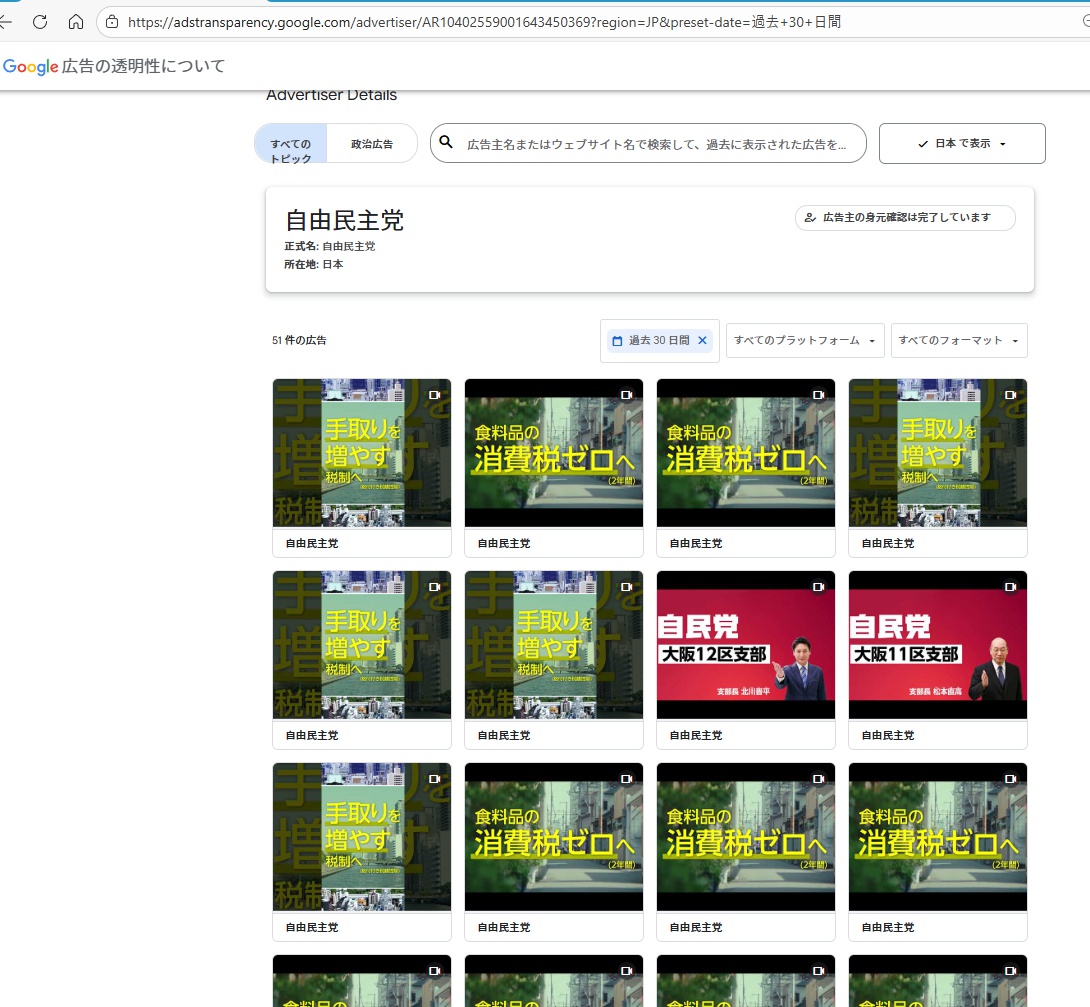Click the browser refresh icon
The height and width of the screenshot is (1007, 1090).
click(40, 22)
